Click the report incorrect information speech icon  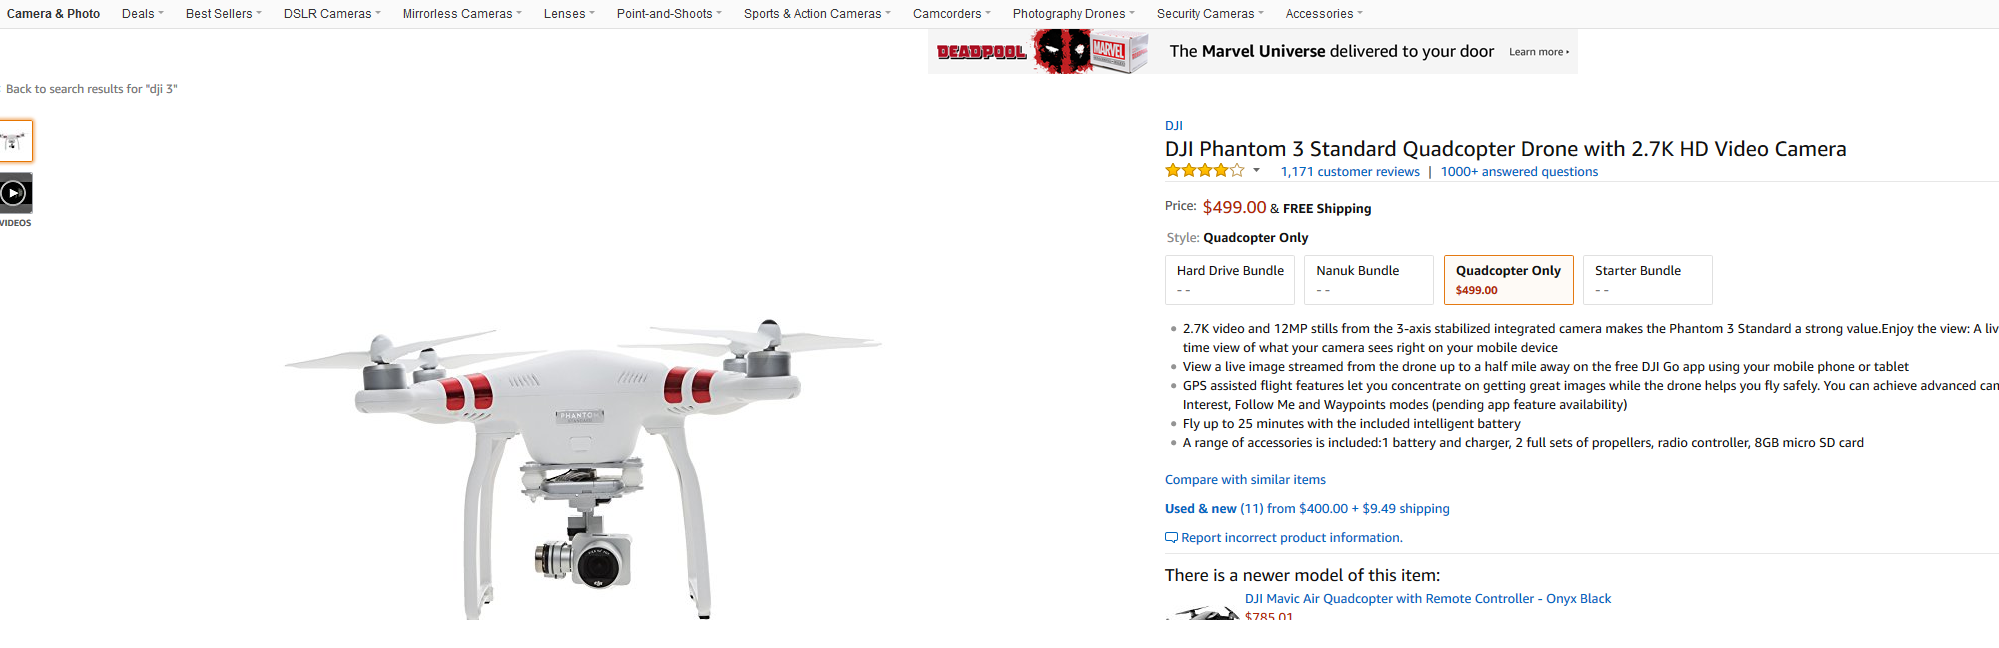(x=1171, y=538)
